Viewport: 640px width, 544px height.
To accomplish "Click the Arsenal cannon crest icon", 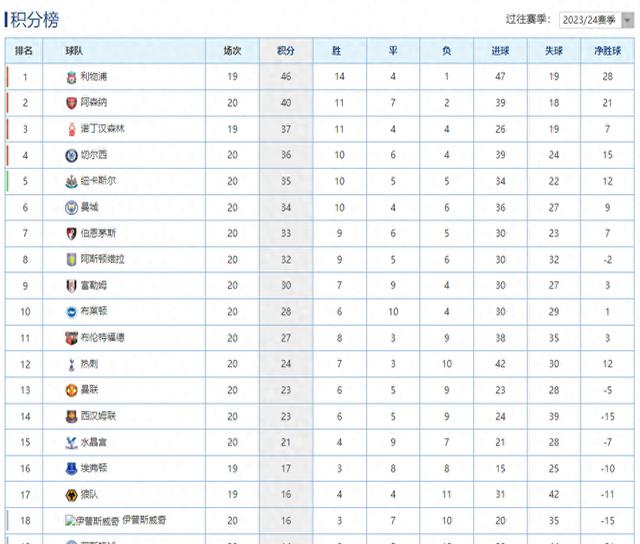I will (x=71, y=103).
